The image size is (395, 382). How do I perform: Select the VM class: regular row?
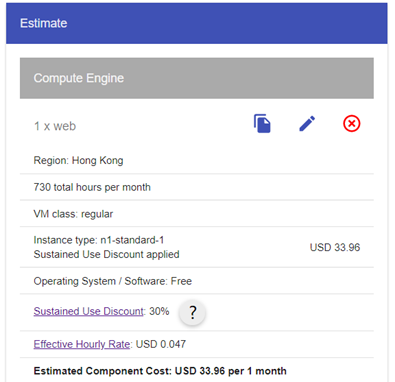tap(197, 214)
